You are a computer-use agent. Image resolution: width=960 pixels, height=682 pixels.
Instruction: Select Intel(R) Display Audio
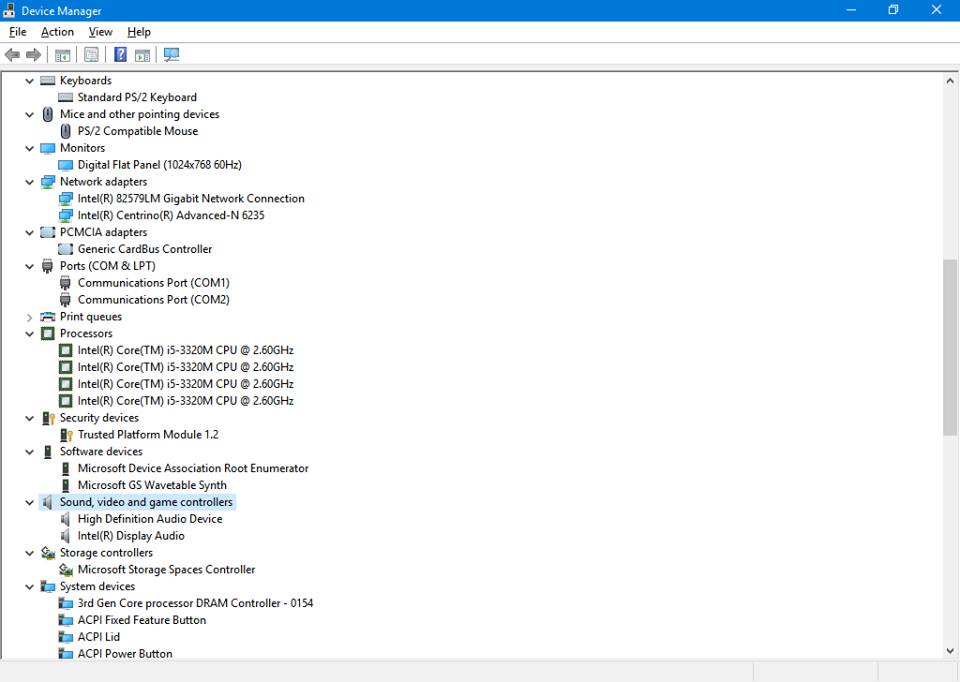point(131,536)
